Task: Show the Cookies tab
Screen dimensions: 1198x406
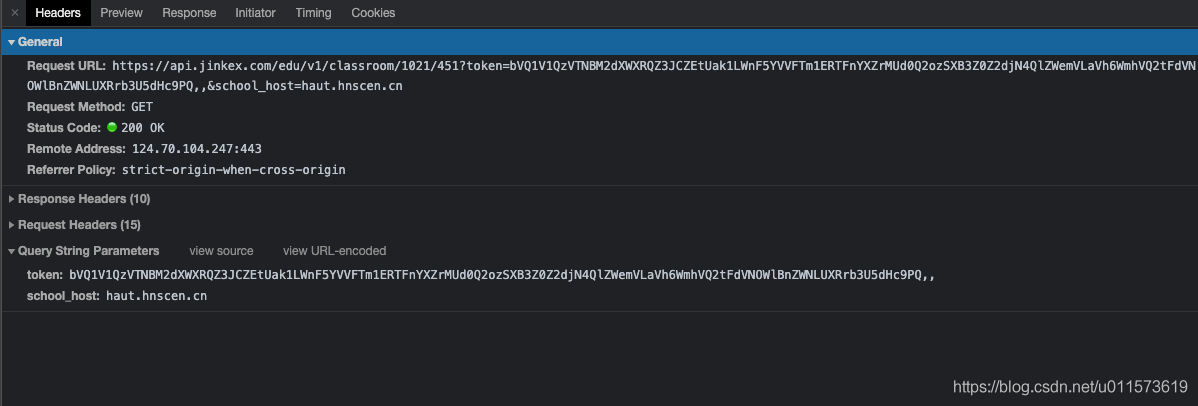Action: [x=373, y=12]
